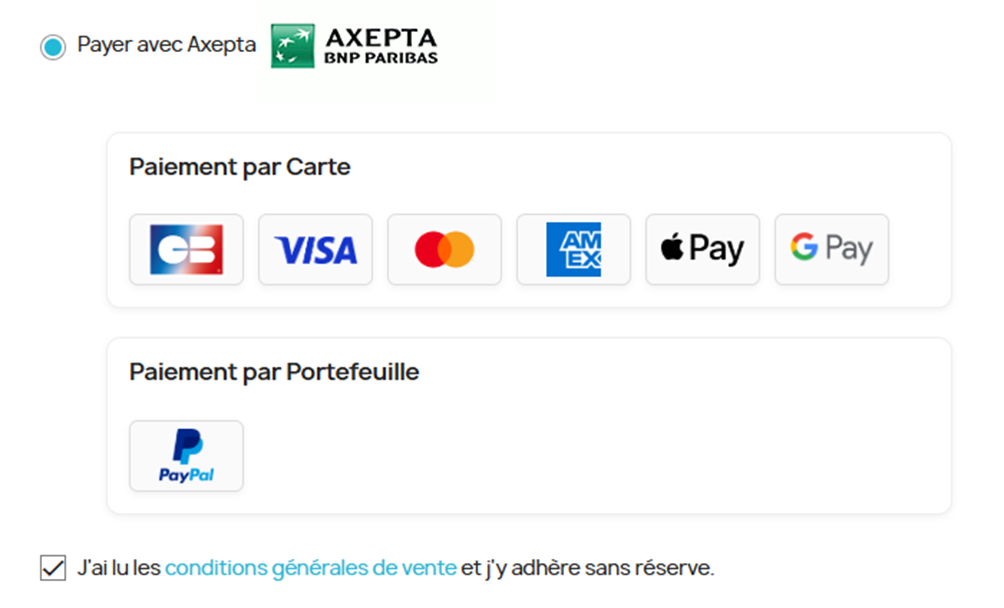Choose Visa as the card type

[315, 250]
